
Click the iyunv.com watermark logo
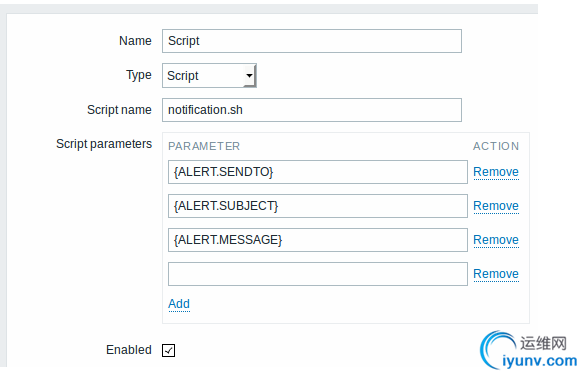[x=528, y=350]
